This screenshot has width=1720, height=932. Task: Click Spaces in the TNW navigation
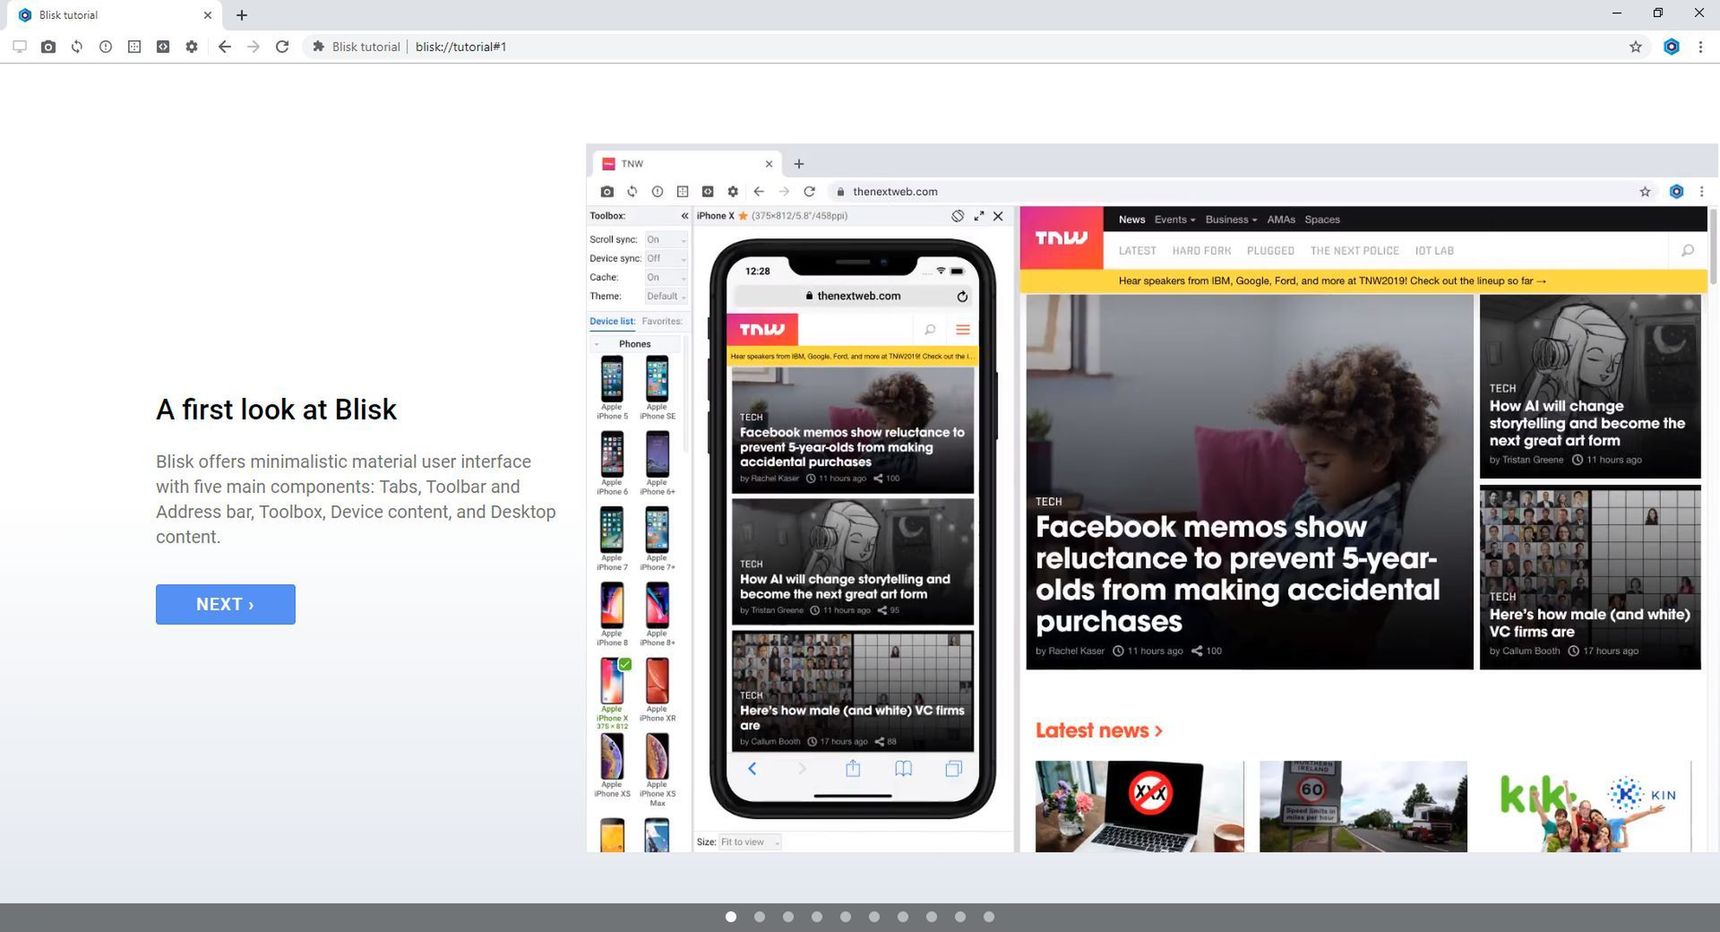[x=1322, y=220]
